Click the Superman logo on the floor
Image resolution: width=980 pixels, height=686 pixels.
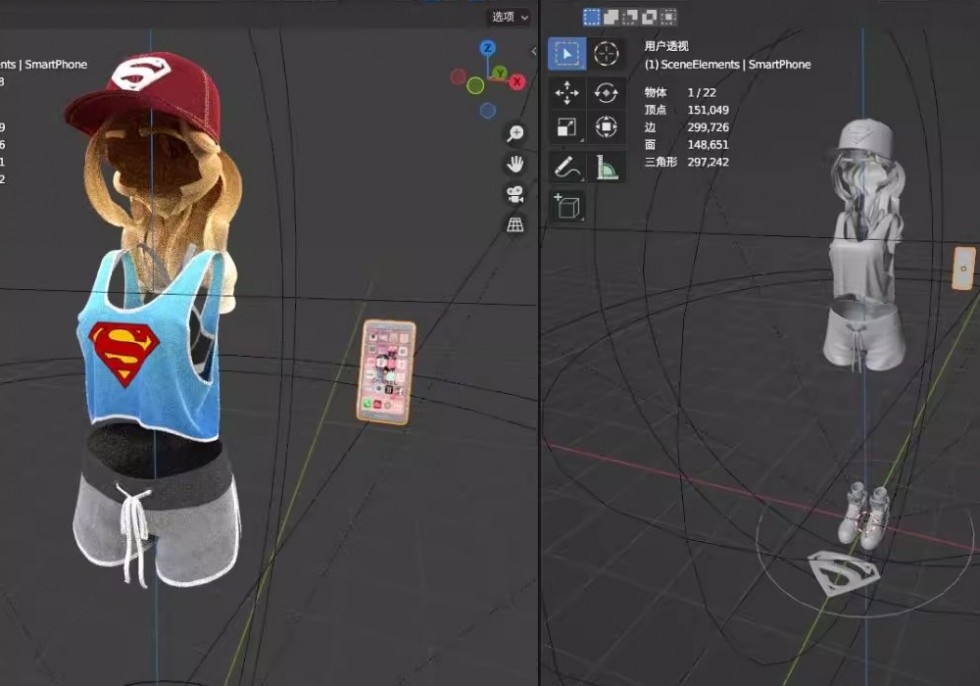tap(844, 574)
